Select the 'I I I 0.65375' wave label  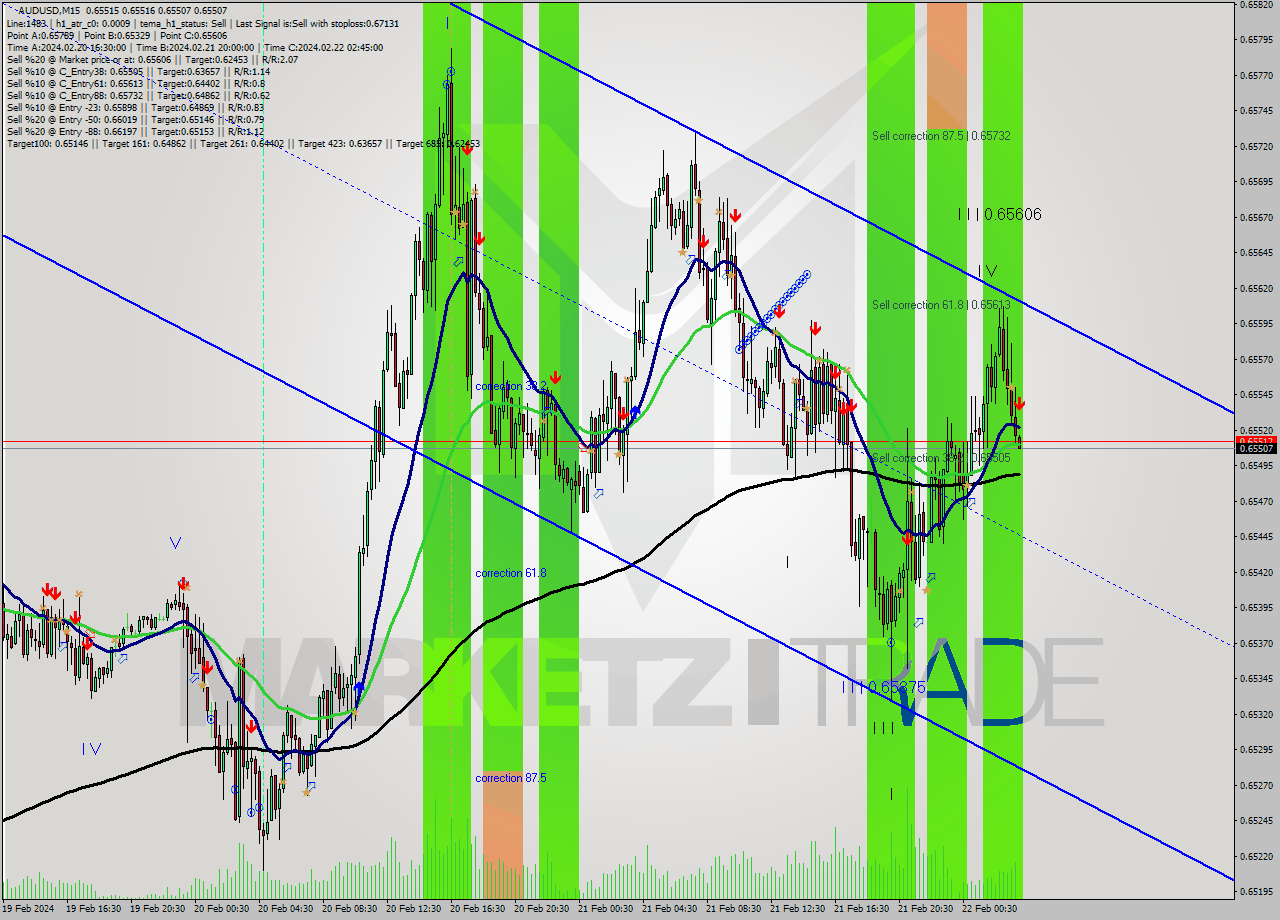coord(883,687)
